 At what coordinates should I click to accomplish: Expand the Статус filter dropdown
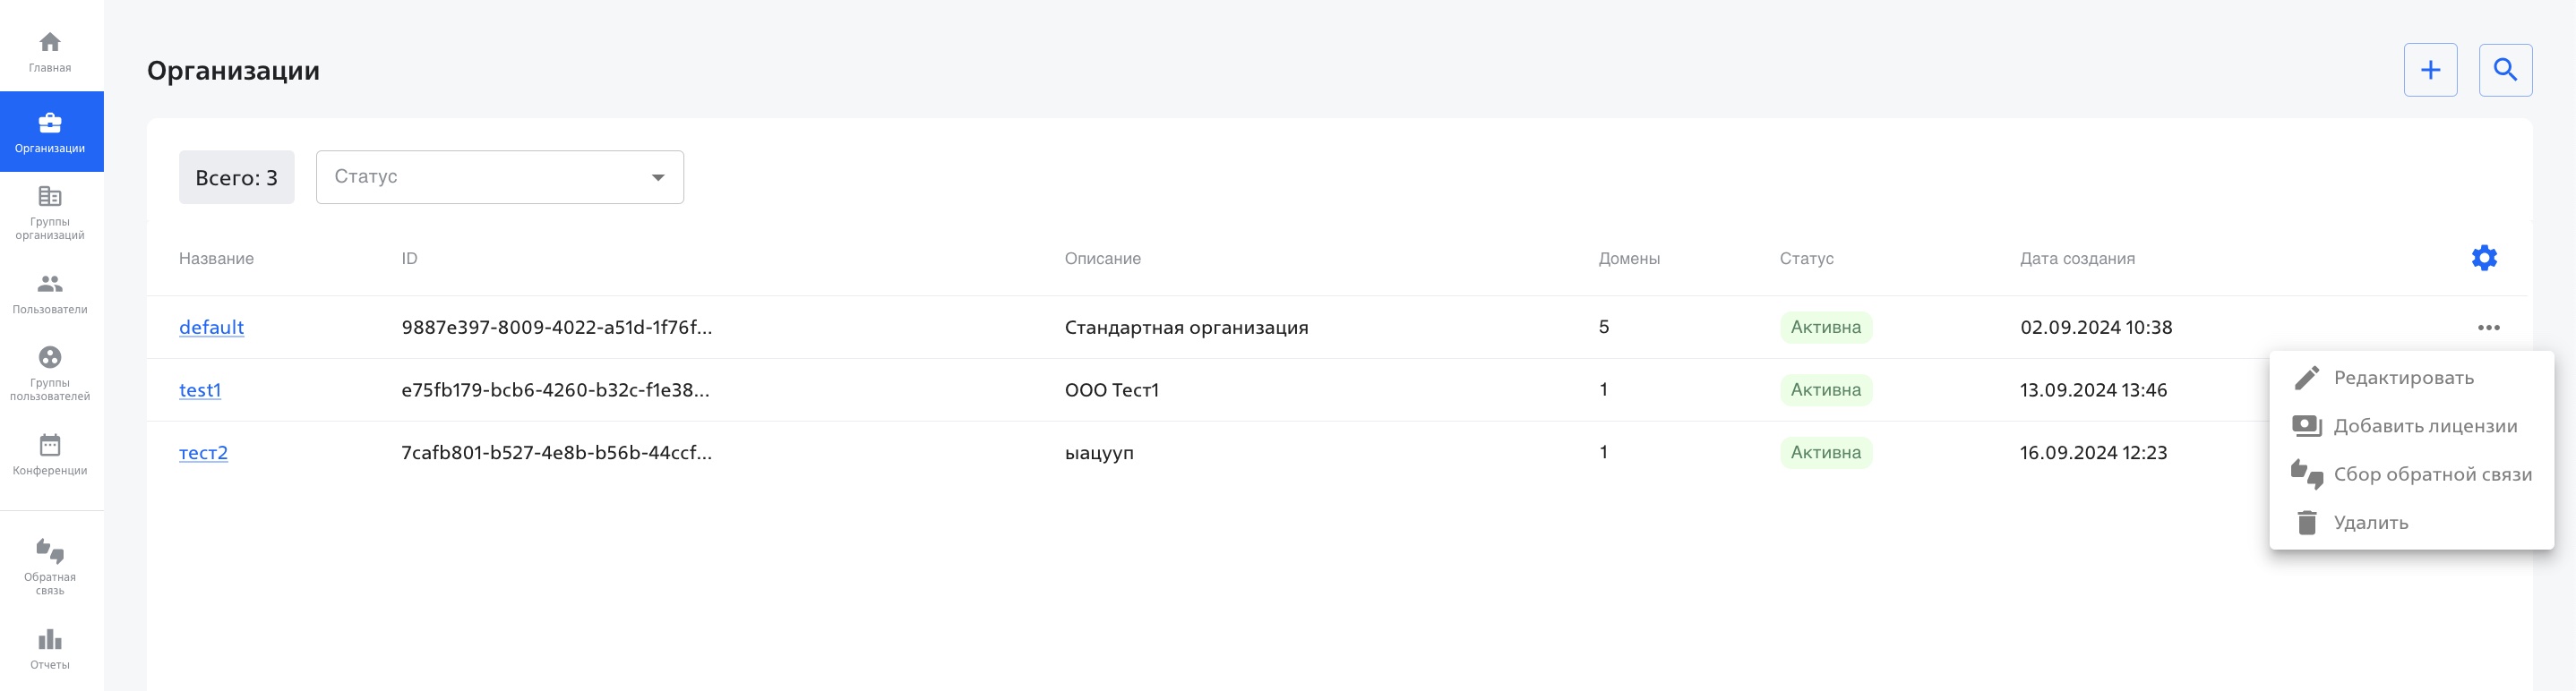pyautogui.click(x=500, y=177)
